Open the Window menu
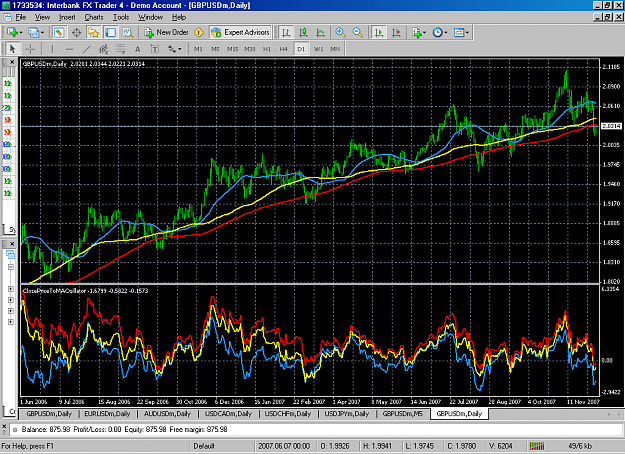625x454 pixels. pyautogui.click(x=150, y=17)
